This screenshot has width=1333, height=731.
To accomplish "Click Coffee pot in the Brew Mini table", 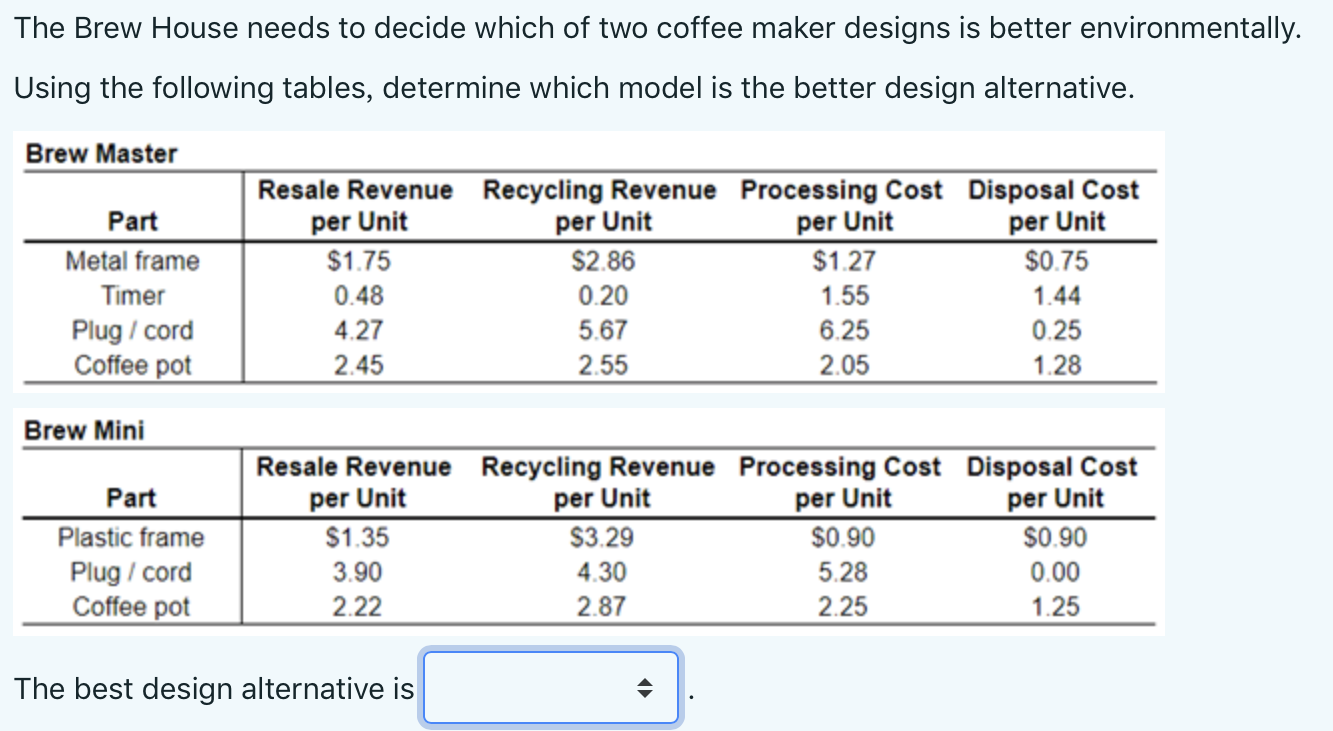I will [131, 606].
